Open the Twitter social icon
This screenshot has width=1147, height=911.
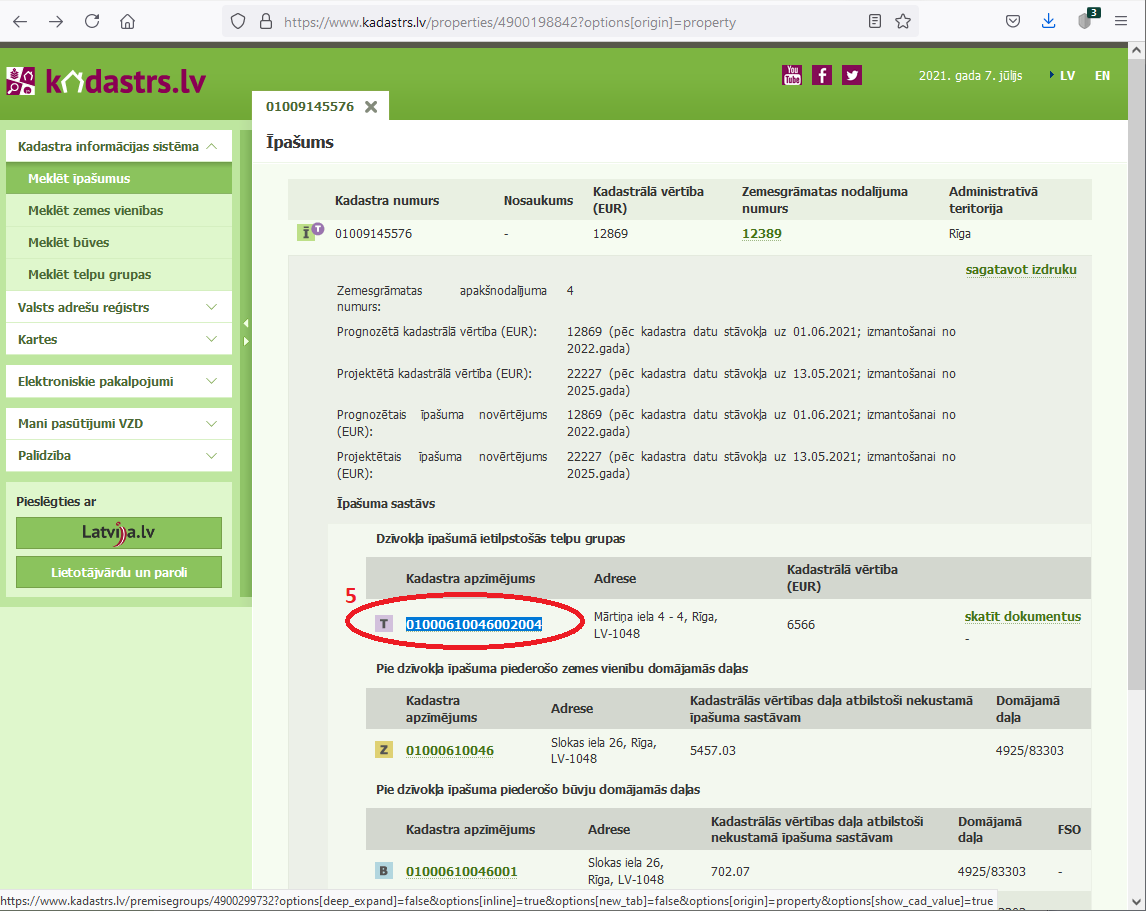pyautogui.click(x=851, y=75)
